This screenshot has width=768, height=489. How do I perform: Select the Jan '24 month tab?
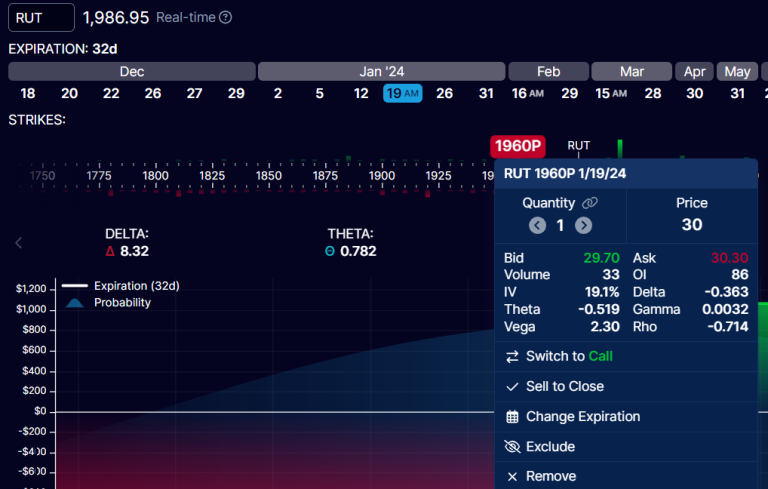click(381, 72)
